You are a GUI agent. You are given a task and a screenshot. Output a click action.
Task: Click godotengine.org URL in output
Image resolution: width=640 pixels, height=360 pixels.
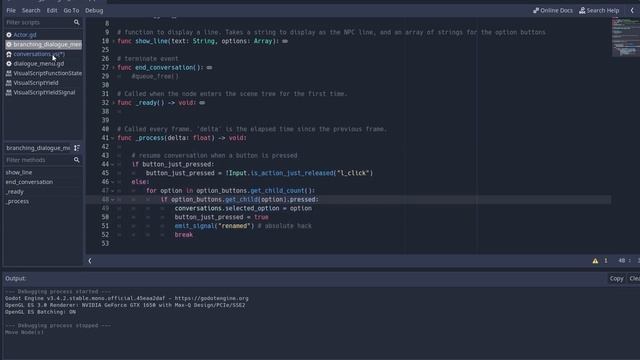pyautogui.click(x=212, y=298)
